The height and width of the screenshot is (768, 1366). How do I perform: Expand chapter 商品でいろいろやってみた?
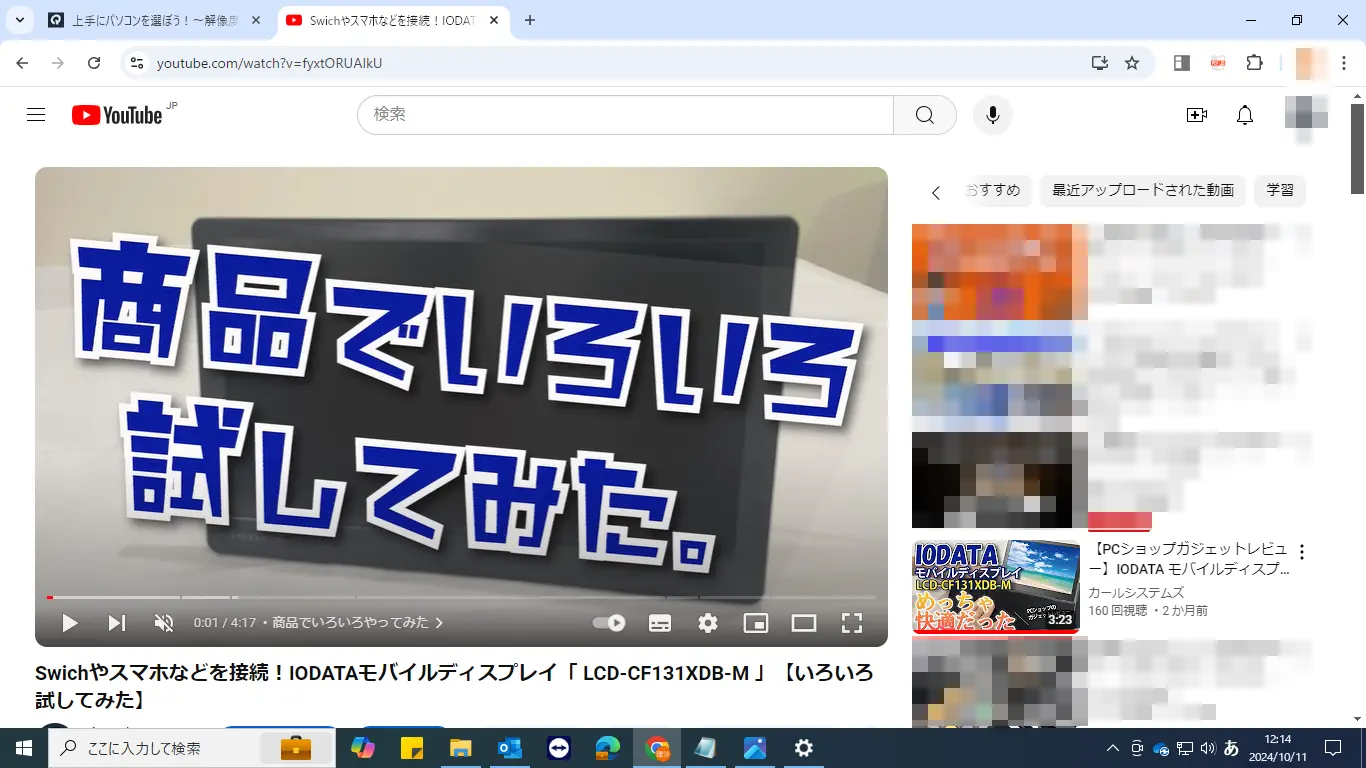(358, 623)
